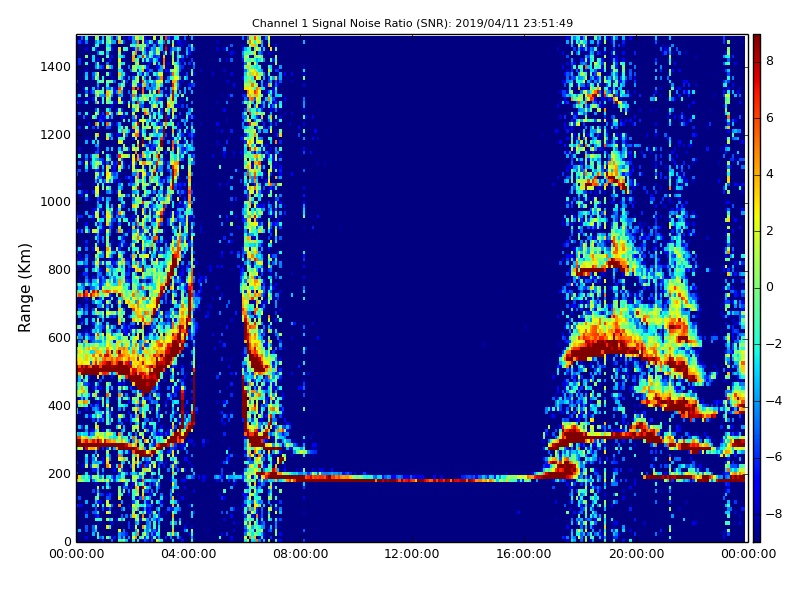Viewport: 800px width, 600px height.
Task: Click the 12:00:00 time axis label
Action: pyautogui.click(x=412, y=554)
